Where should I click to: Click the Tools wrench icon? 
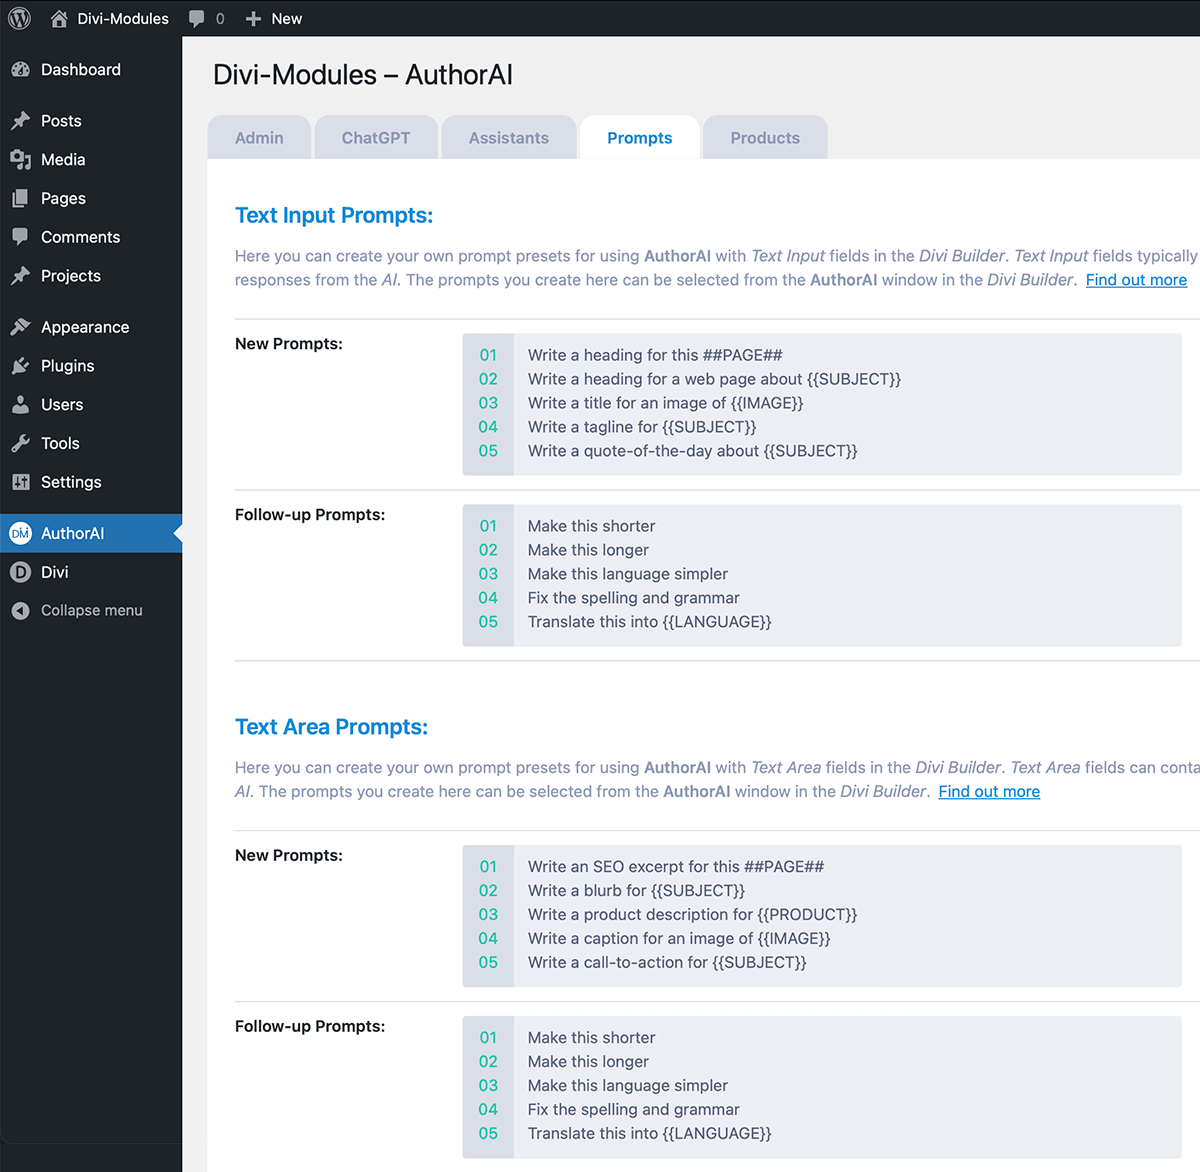point(20,443)
